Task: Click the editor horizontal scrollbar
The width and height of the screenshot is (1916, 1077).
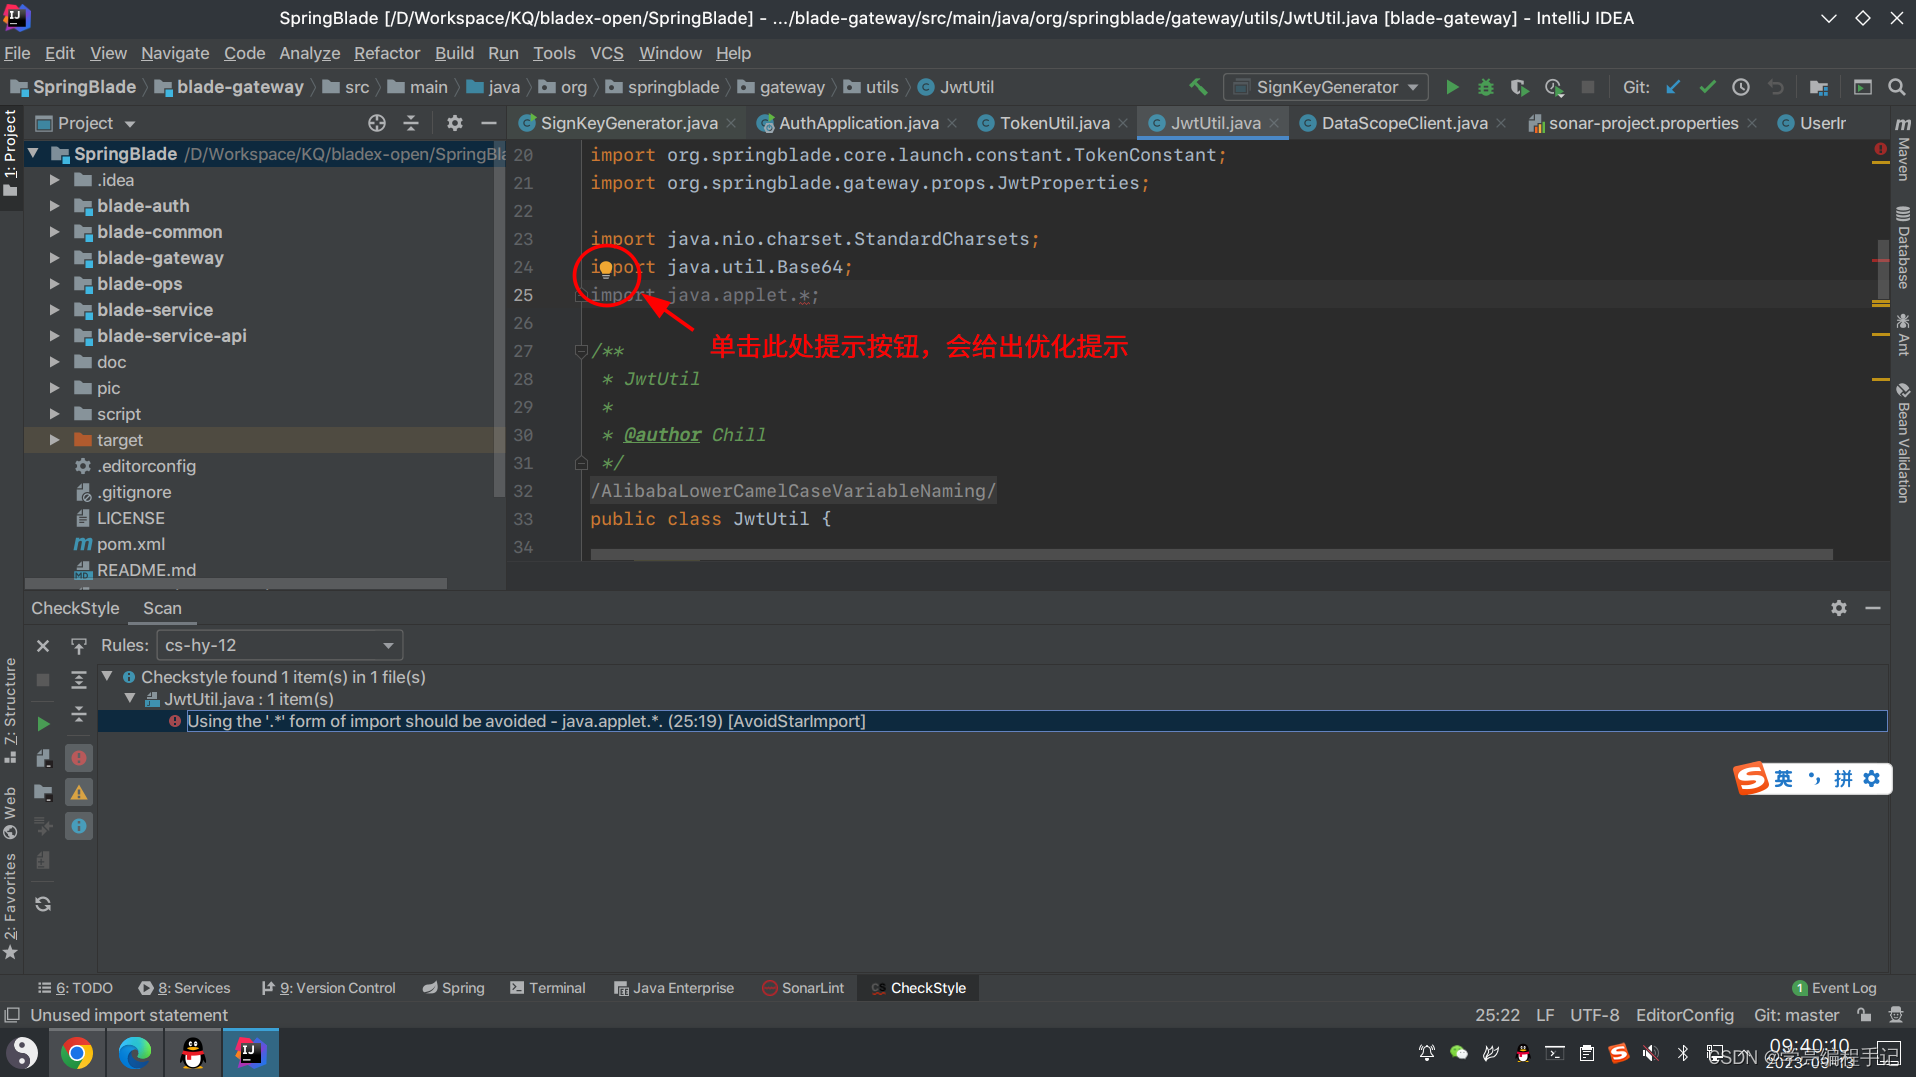Action: 1211,554
